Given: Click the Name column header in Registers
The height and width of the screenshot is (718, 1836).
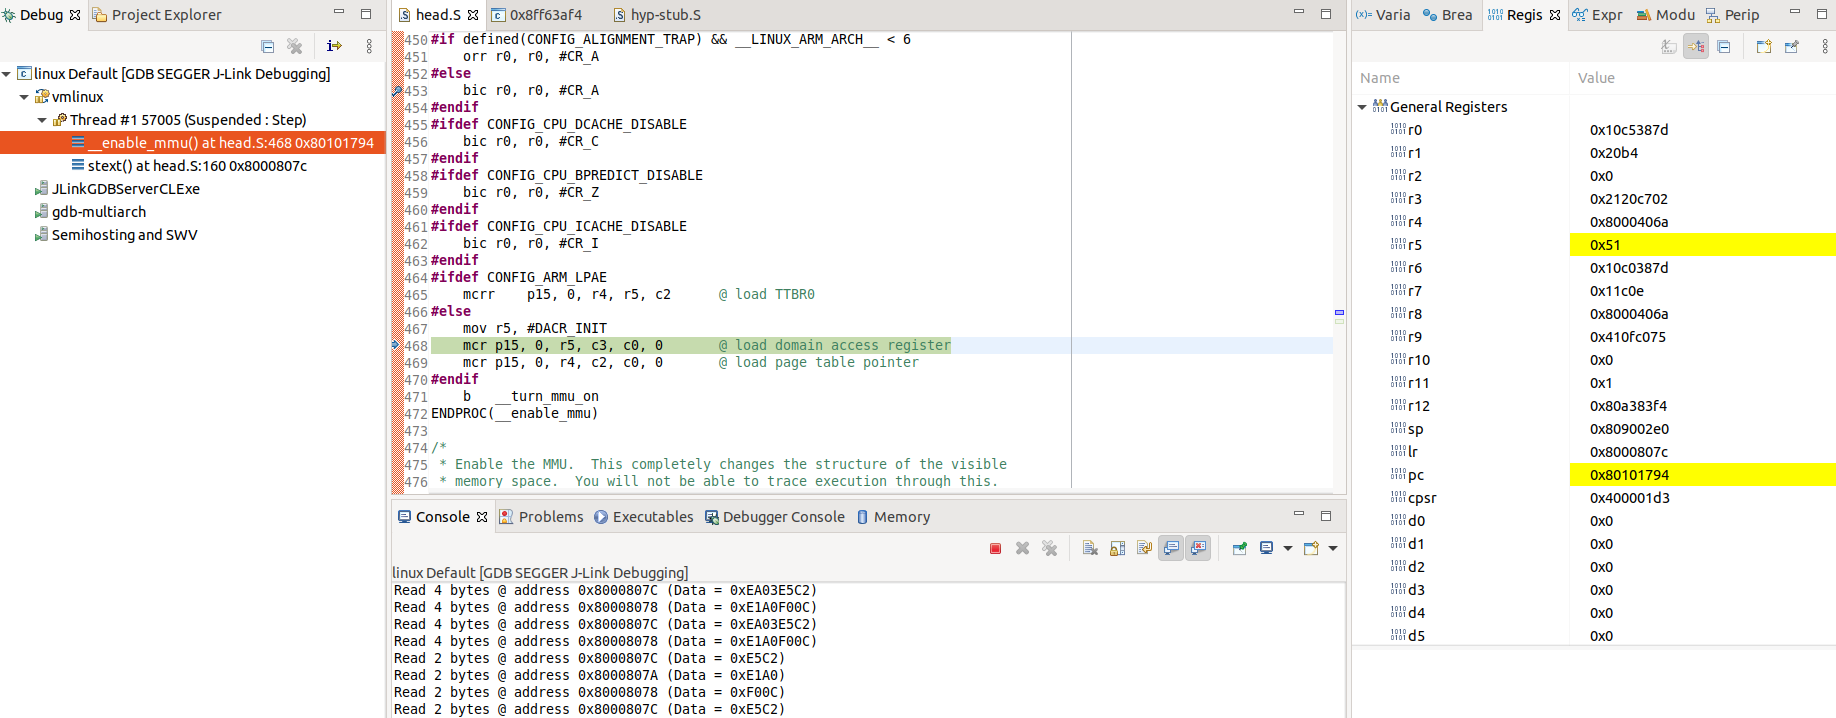Looking at the screenshot, I should coord(1461,78).
